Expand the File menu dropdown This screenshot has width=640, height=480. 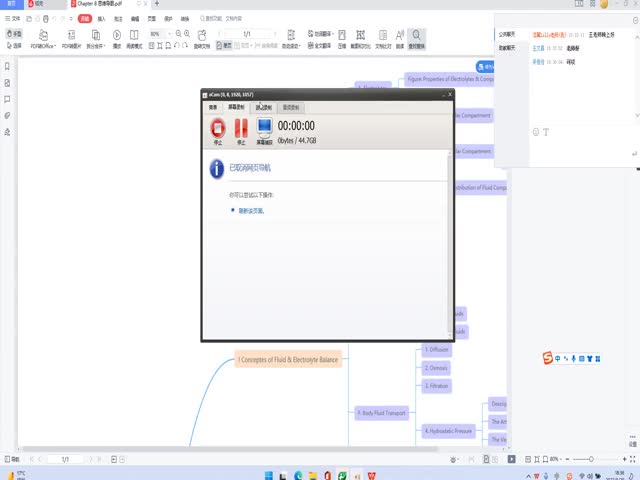(x=15, y=19)
